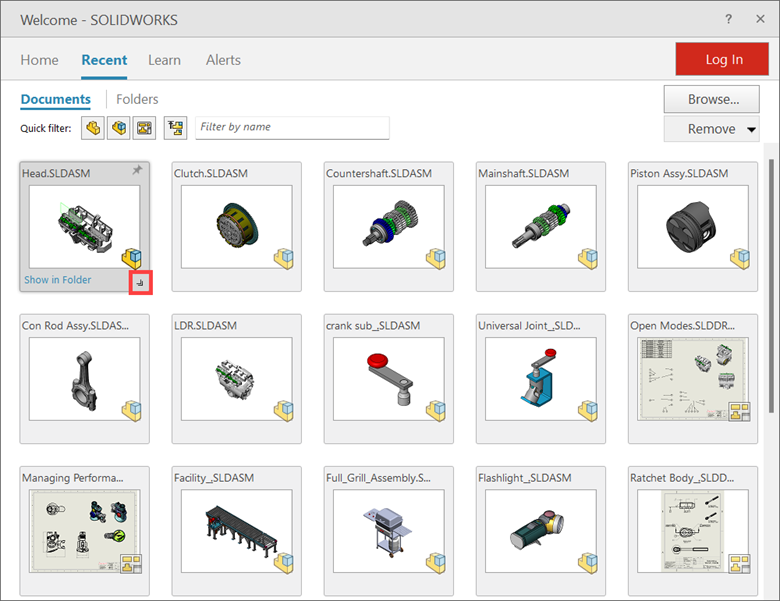Open Open Modes drawing thumbnail
The image size is (780, 601).
click(693, 379)
